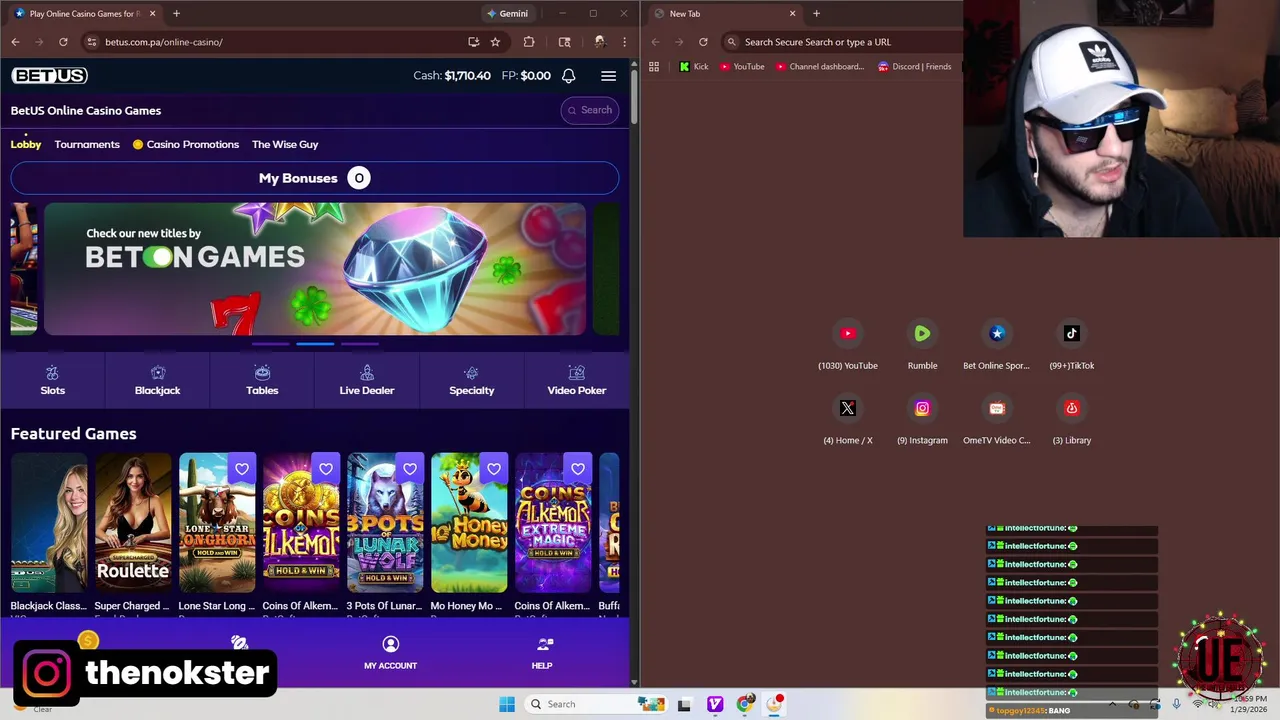Open My Account in bottom bar
The image size is (1280, 720).
pos(390,652)
